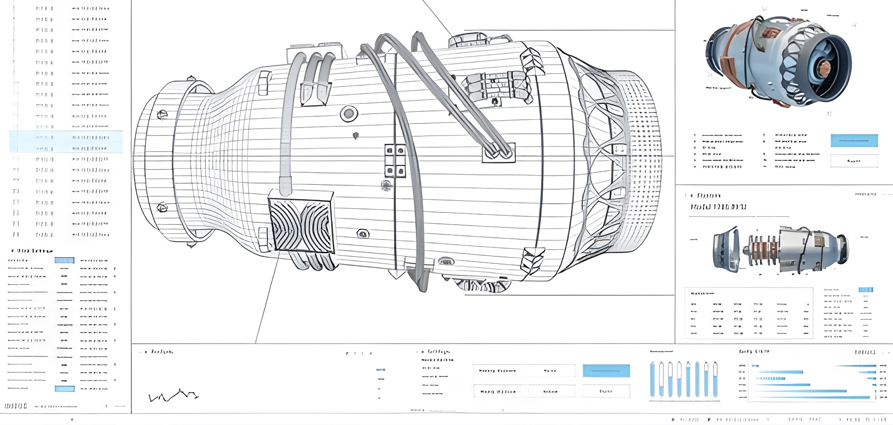The image size is (893, 425).
Task: Click the small blue indicator left of the bottom settings list
Action: click(379, 371)
